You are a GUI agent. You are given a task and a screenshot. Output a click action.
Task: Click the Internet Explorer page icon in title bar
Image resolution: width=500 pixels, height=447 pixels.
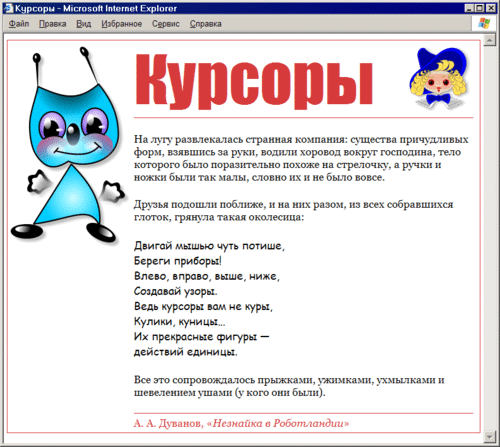pos(8,8)
